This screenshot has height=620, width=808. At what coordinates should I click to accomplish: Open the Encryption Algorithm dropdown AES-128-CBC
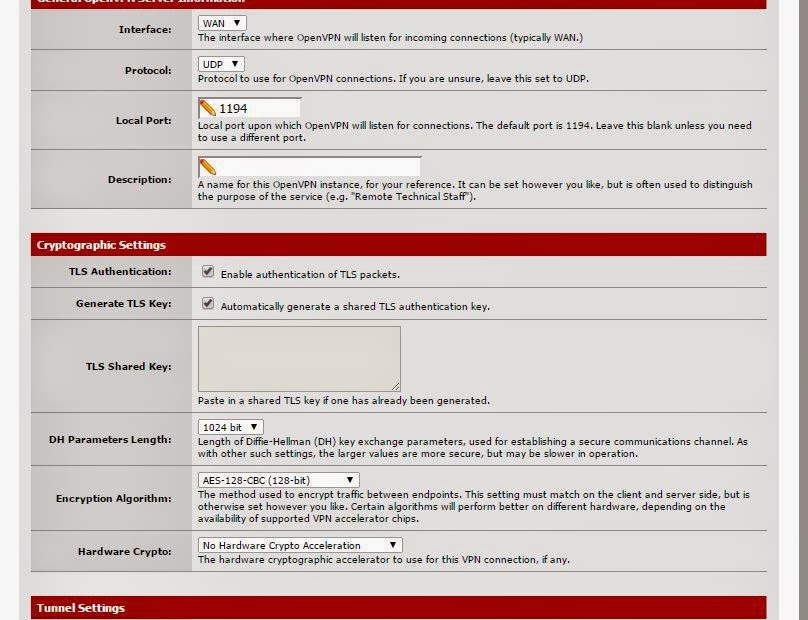click(278, 480)
